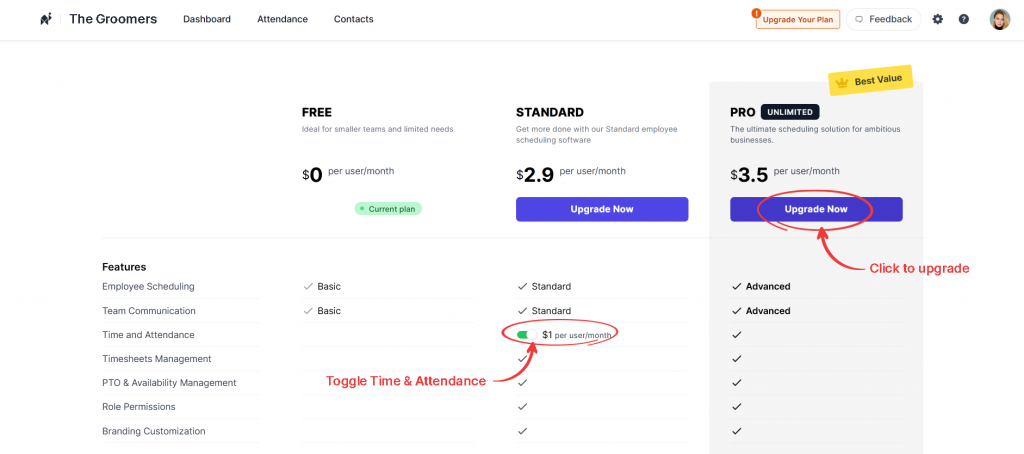Click the Pro plan Time and Attendance checkmark
The image size is (1024, 454).
pos(737,334)
